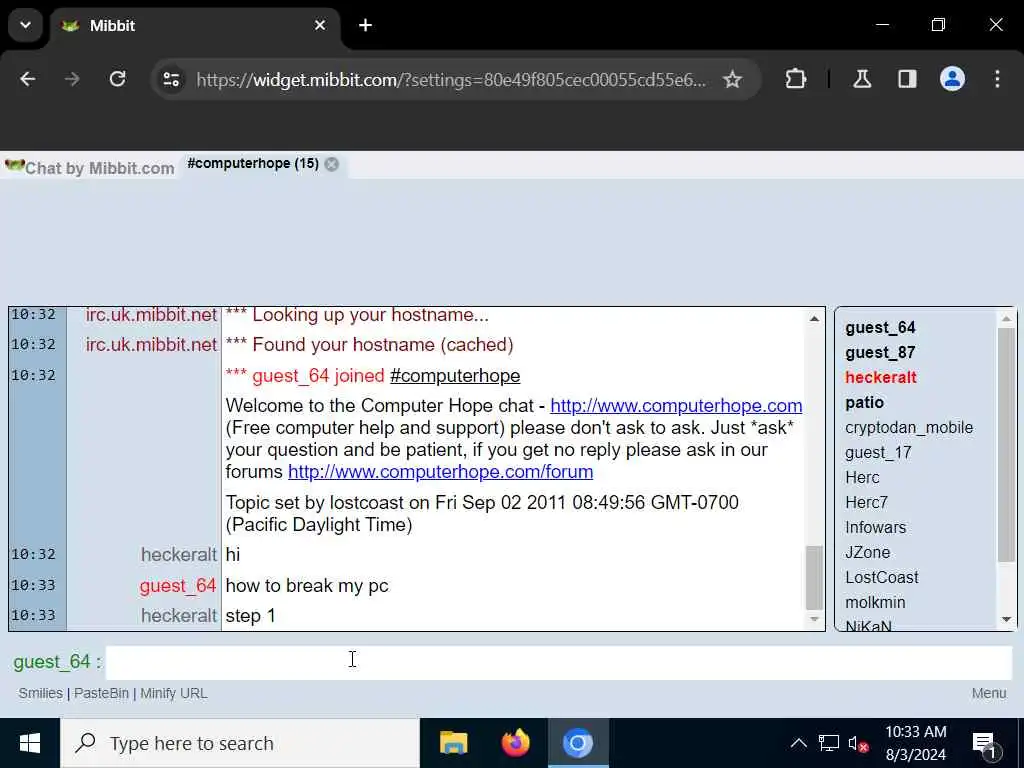Reload the Mibbit page

pyautogui.click(x=118, y=79)
